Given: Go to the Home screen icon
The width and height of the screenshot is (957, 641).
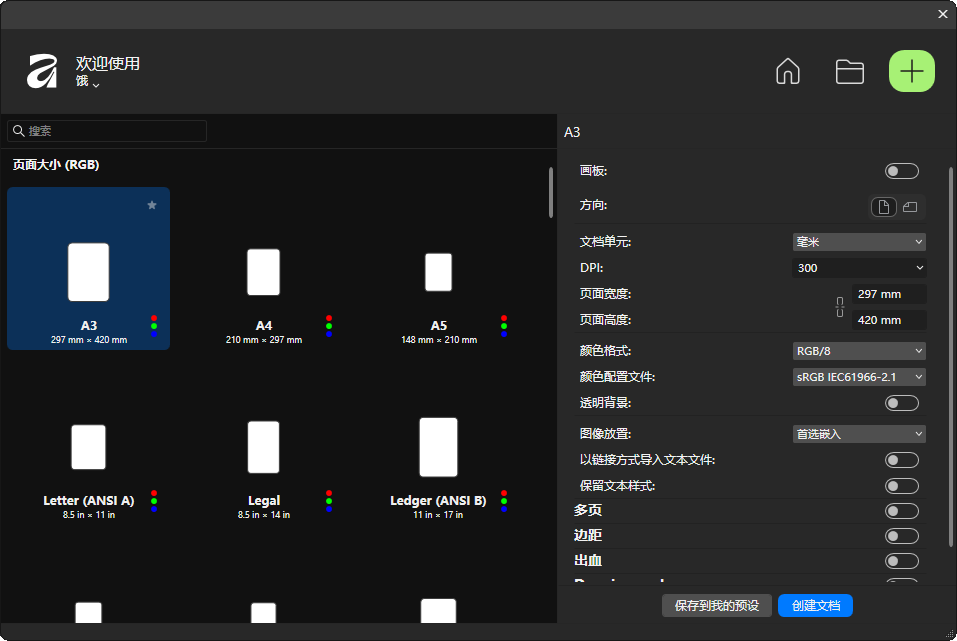Looking at the screenshot, I should (x=787, y=71).
